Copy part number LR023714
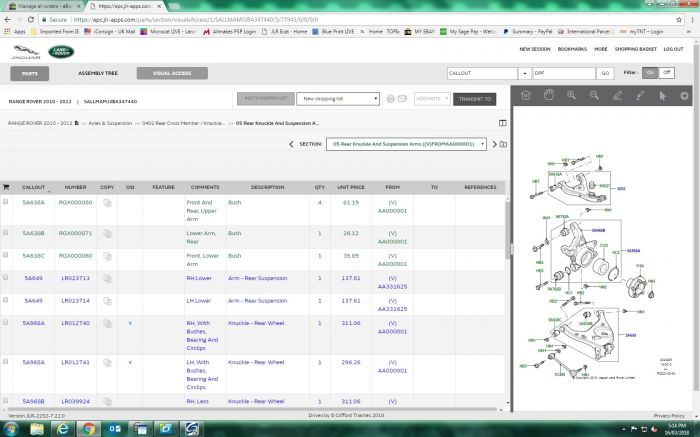The height and width of the screenshot is (437, 700). [x=107, y=301]
